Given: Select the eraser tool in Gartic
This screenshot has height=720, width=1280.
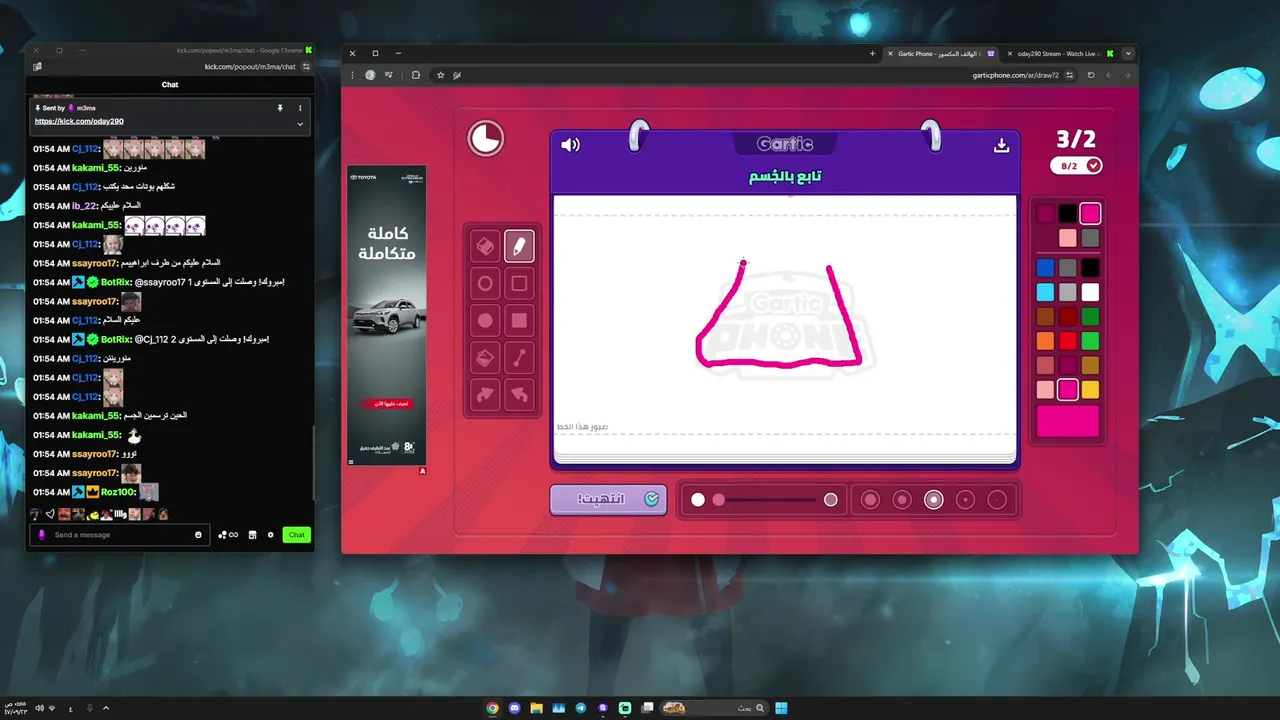Looking at the screenshot, I should [485, 246].
